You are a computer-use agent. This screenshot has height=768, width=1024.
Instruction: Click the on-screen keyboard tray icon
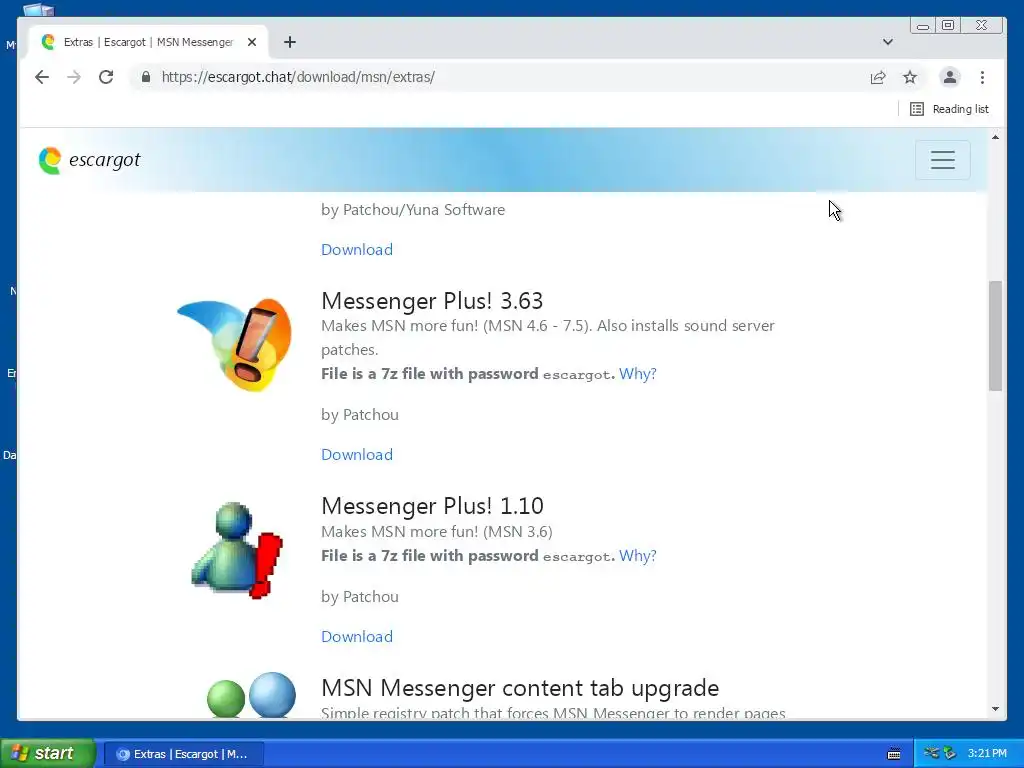[894, 754]
